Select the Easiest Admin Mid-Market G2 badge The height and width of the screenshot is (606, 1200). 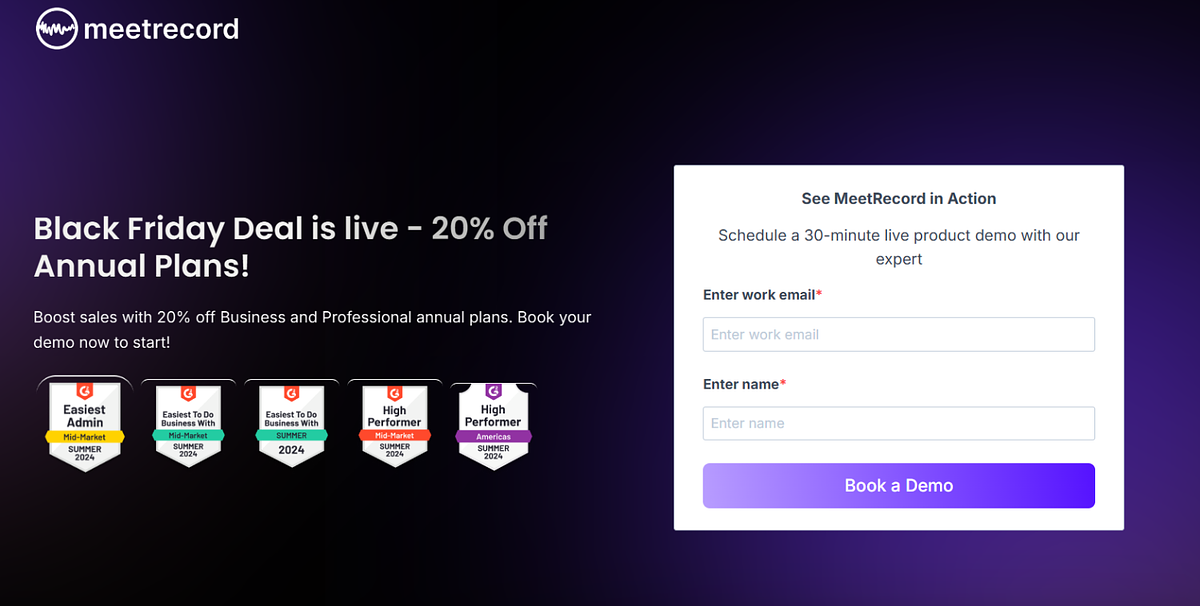(x=85, y=424)
